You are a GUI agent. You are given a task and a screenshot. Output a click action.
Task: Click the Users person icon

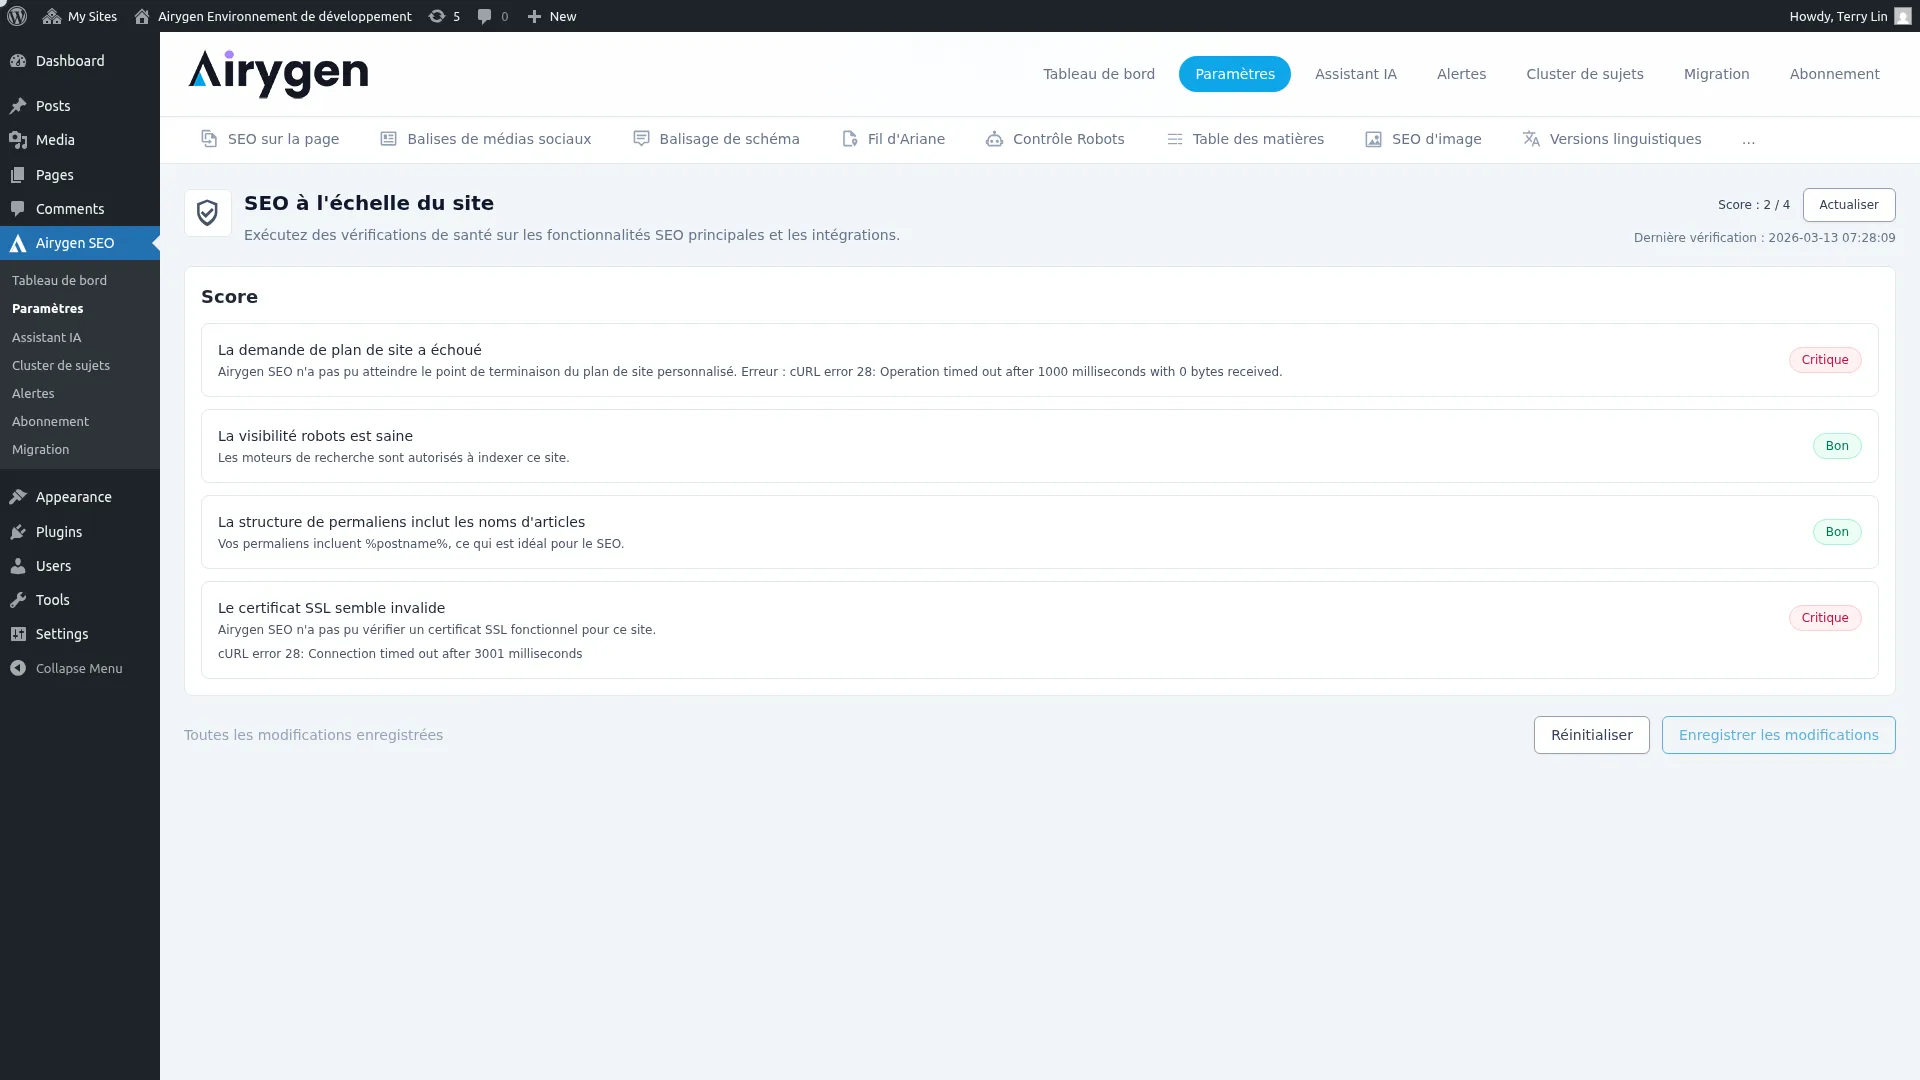[x=18, y=566]
